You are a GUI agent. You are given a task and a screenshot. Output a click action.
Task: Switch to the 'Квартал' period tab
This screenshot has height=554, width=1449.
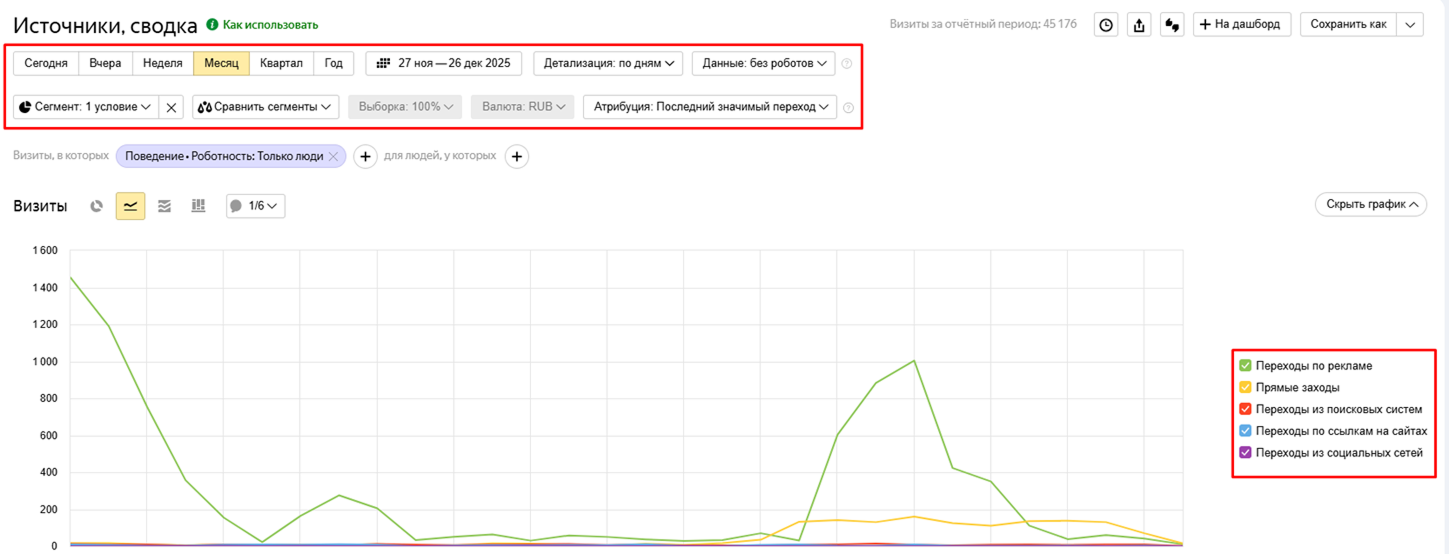click(281, 63)
